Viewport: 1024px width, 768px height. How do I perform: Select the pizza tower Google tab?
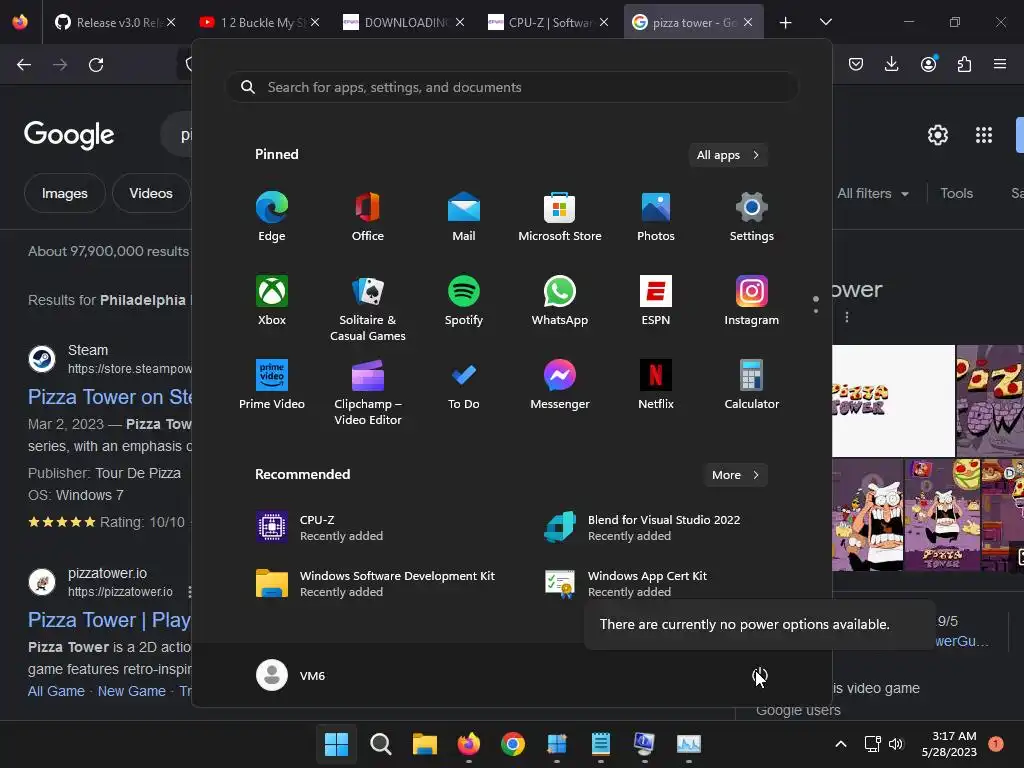click(693, 22)
